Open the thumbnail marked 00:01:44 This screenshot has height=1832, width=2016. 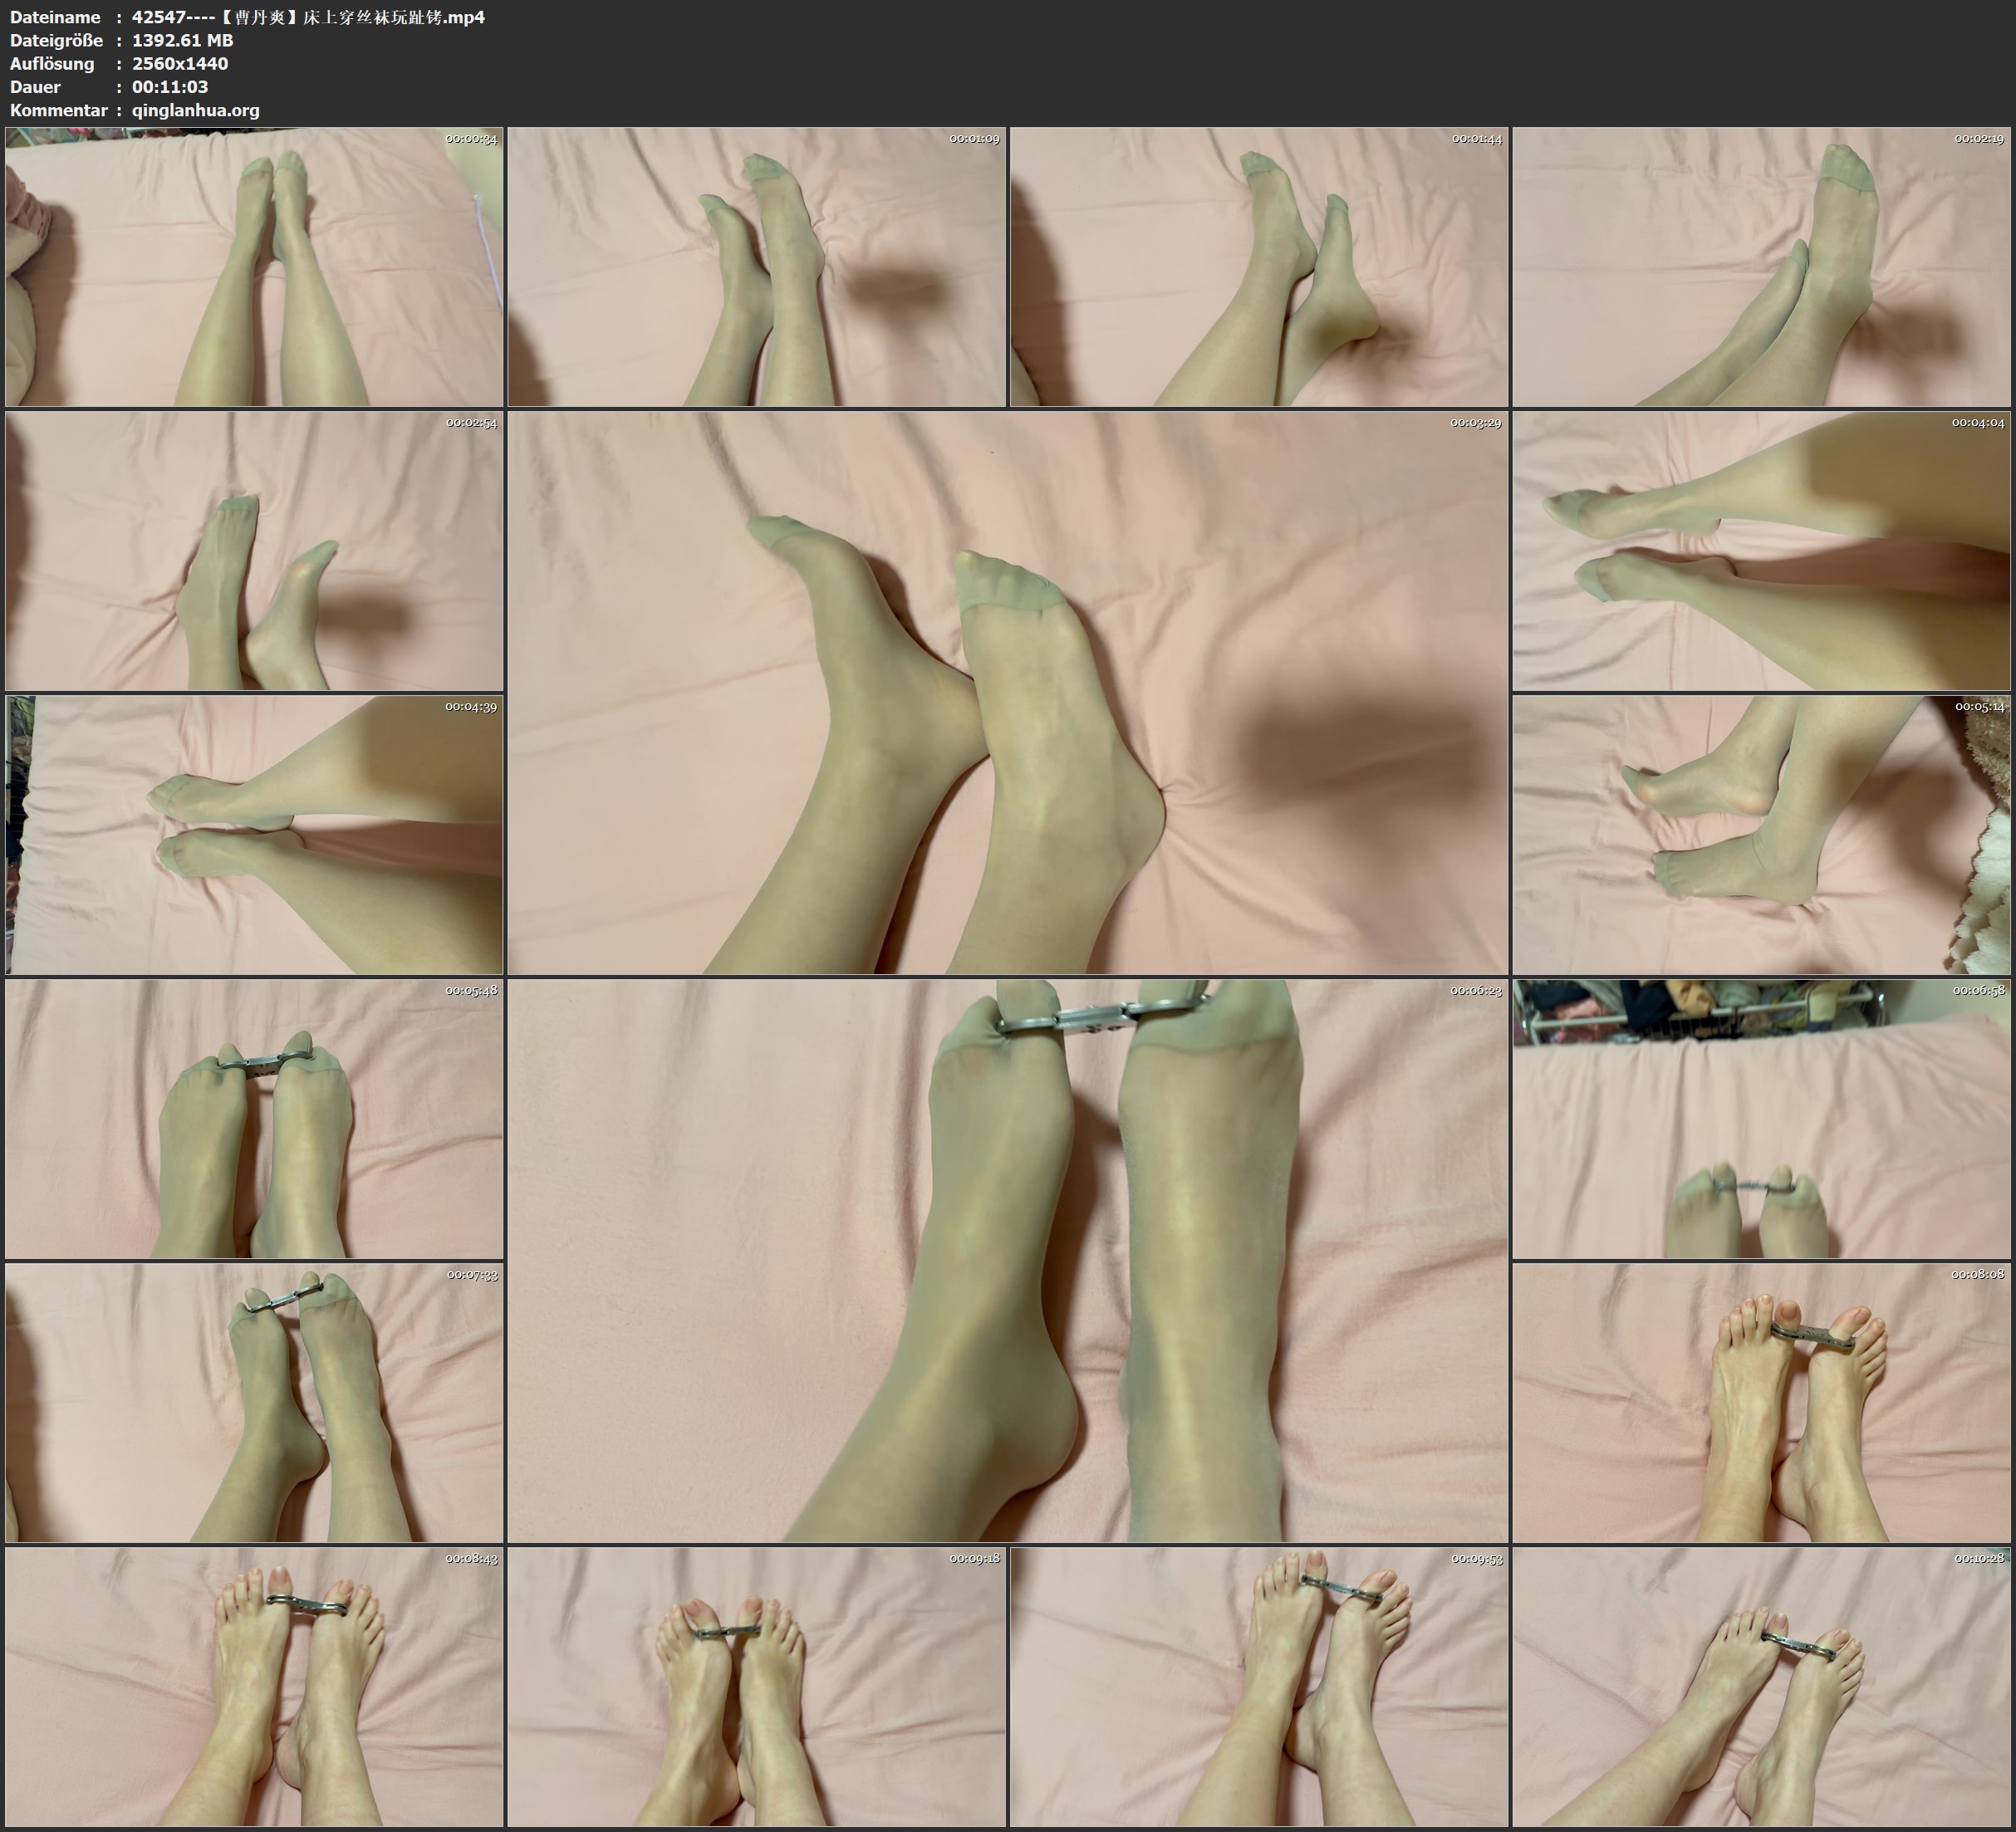1259,267
